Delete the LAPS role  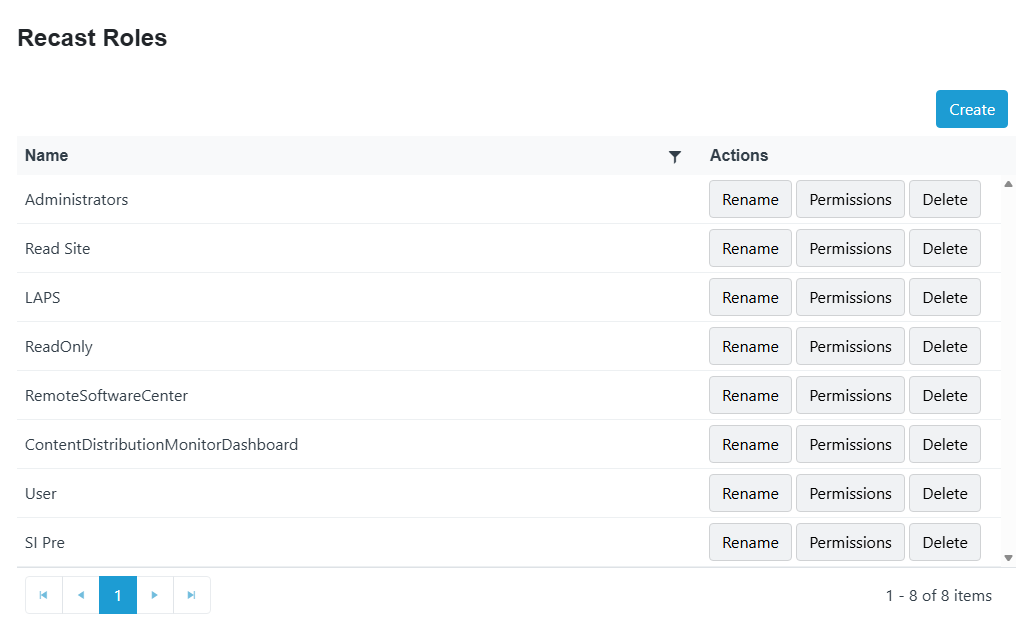(x=945, y=297)
